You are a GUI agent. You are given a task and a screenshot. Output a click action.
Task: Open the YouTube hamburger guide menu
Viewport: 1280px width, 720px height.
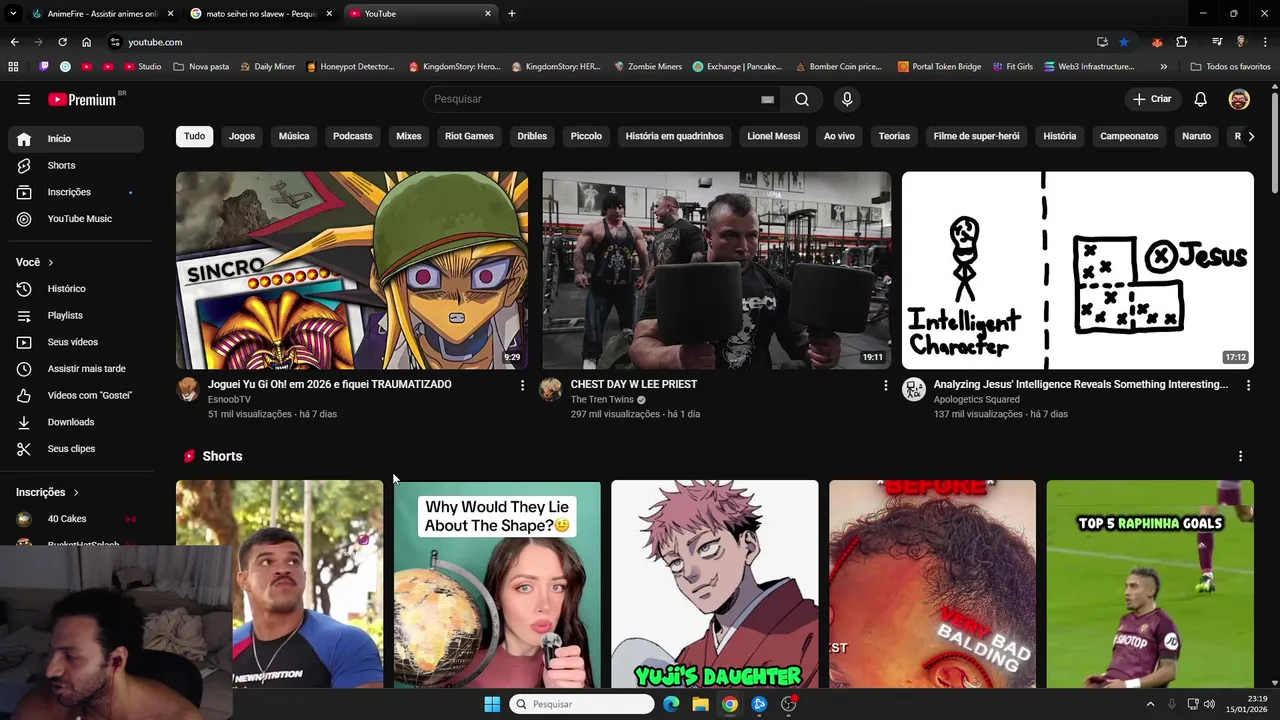[24, 99]
